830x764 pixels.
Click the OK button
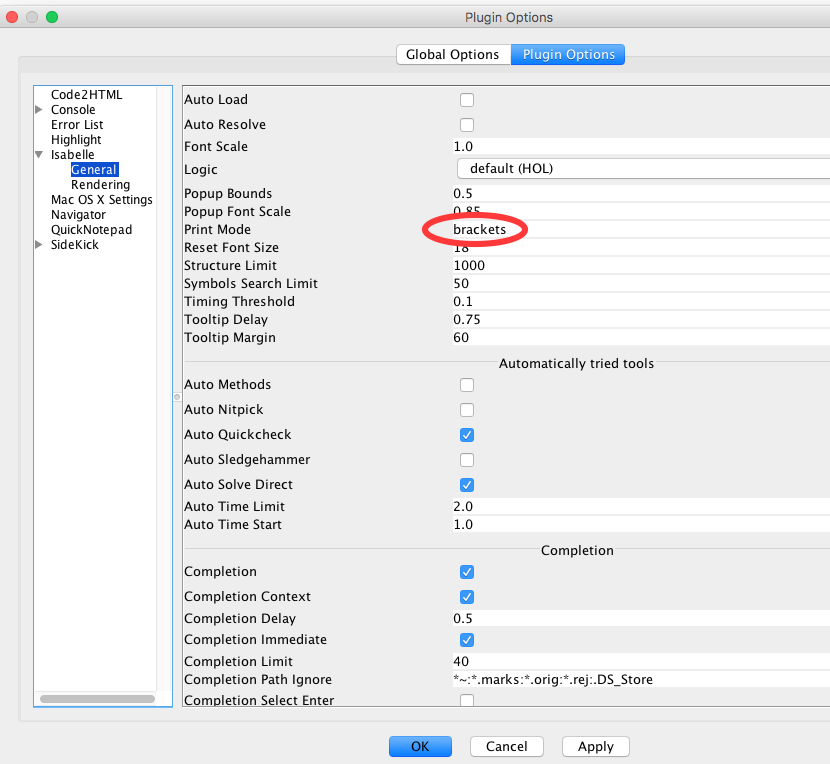tap(420, 746)
